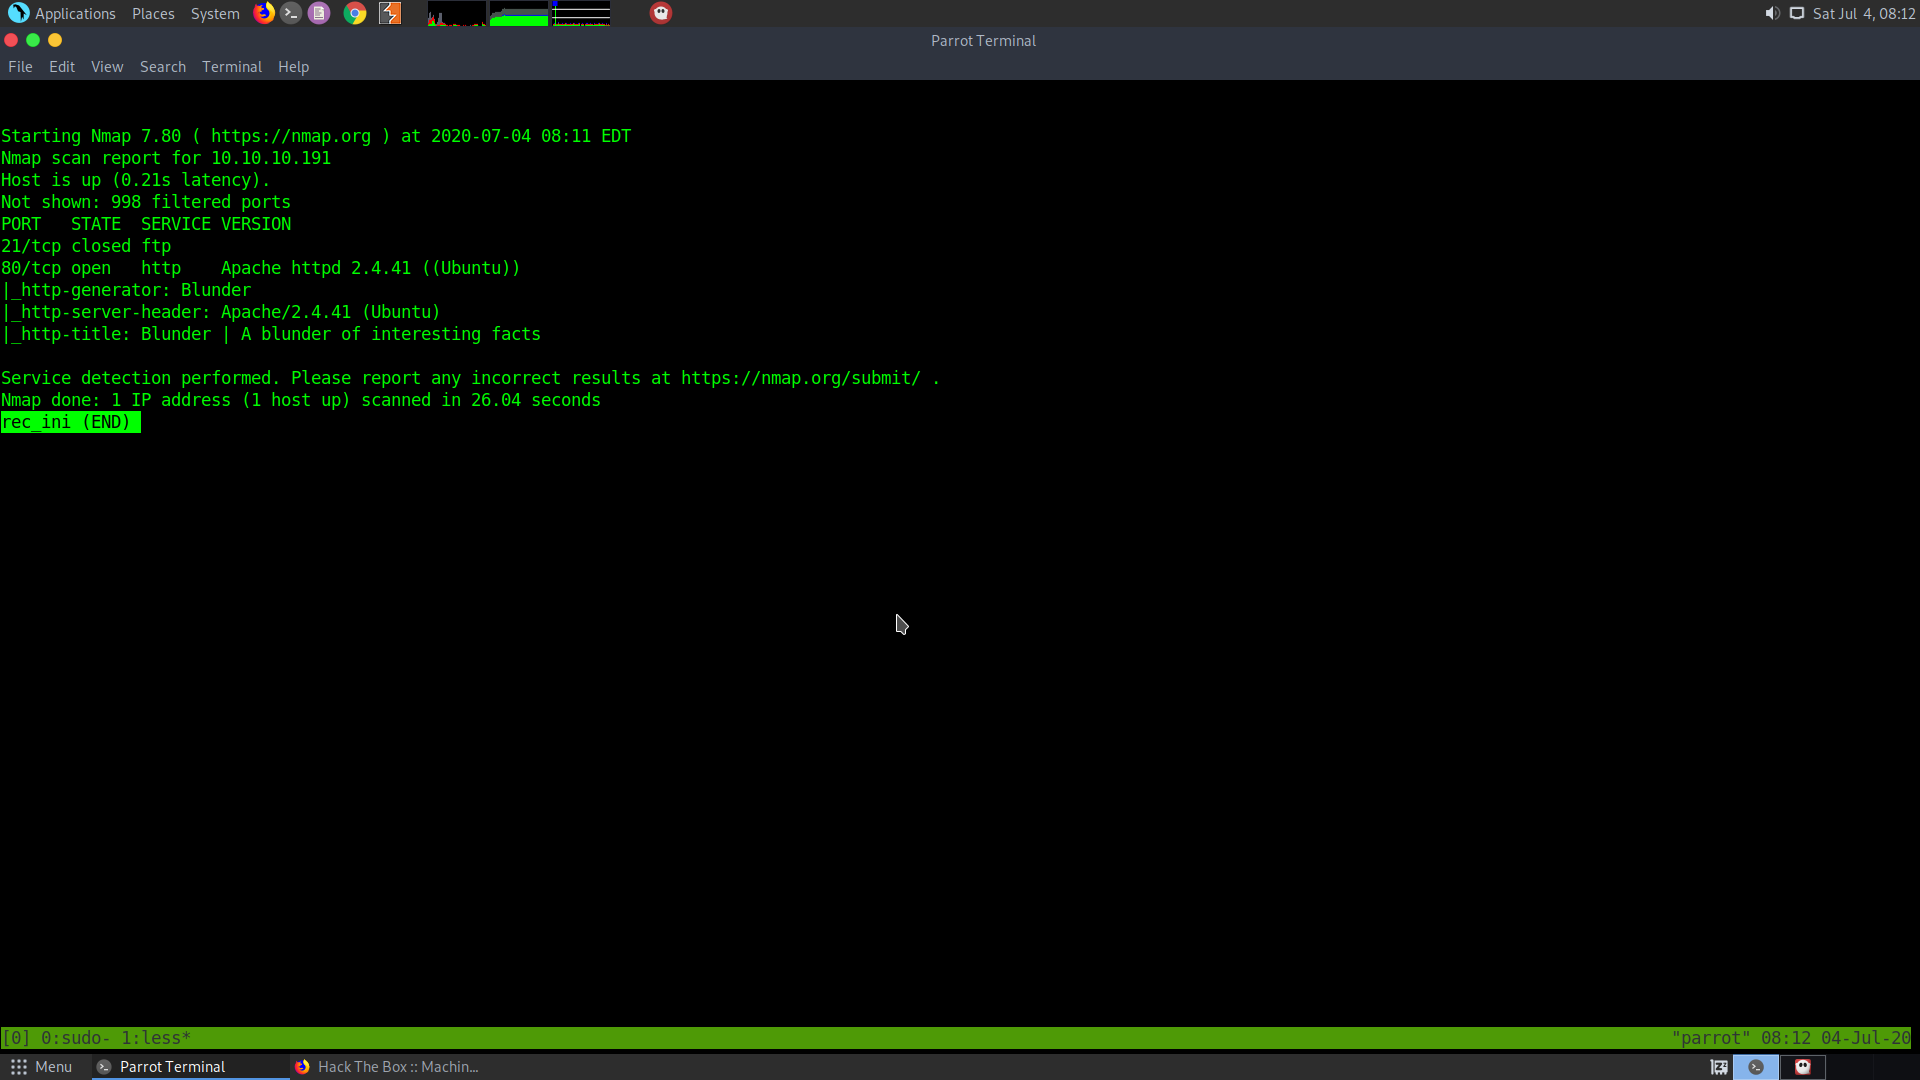
Task: Click the red ghost icon in top panel
Action: [x=661, y=13]
